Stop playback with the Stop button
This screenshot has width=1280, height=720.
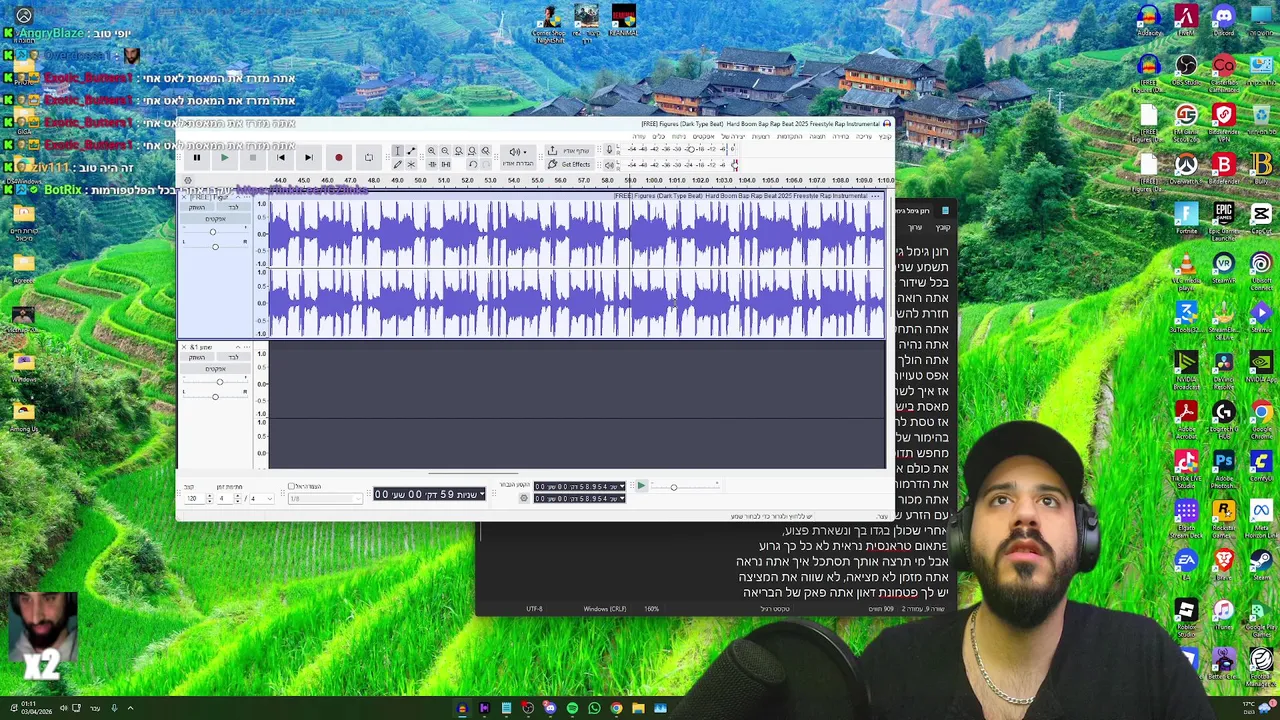[x=253, y=157]
